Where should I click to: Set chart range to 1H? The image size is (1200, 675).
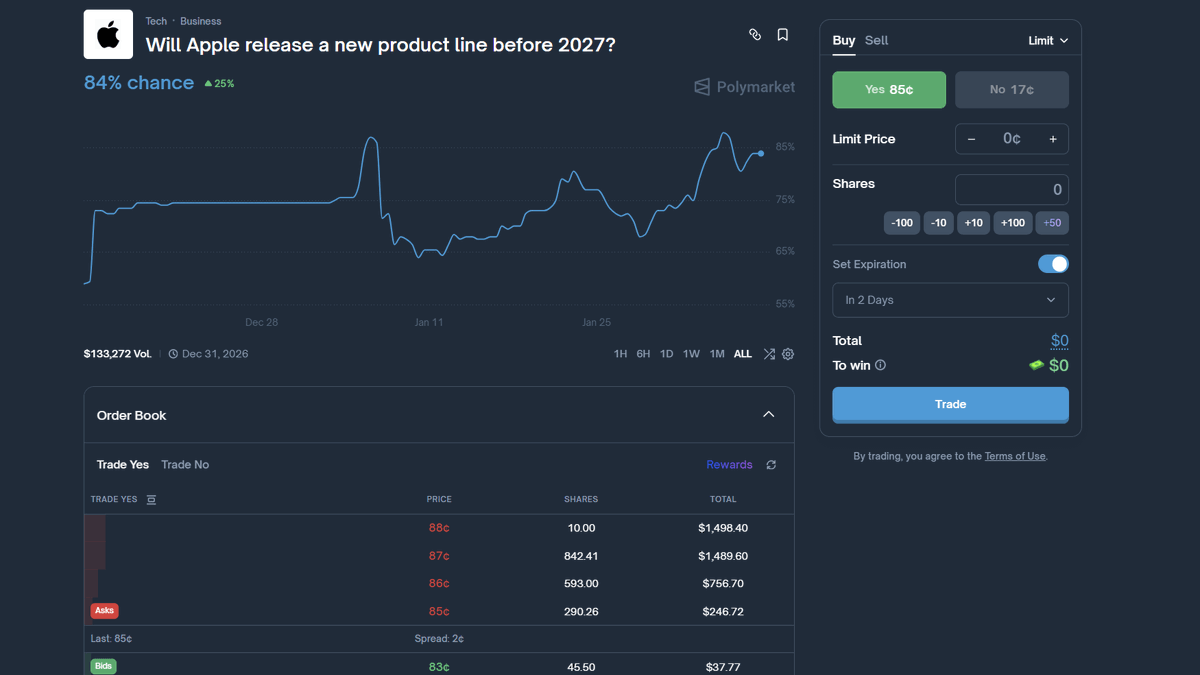[620, 354]
